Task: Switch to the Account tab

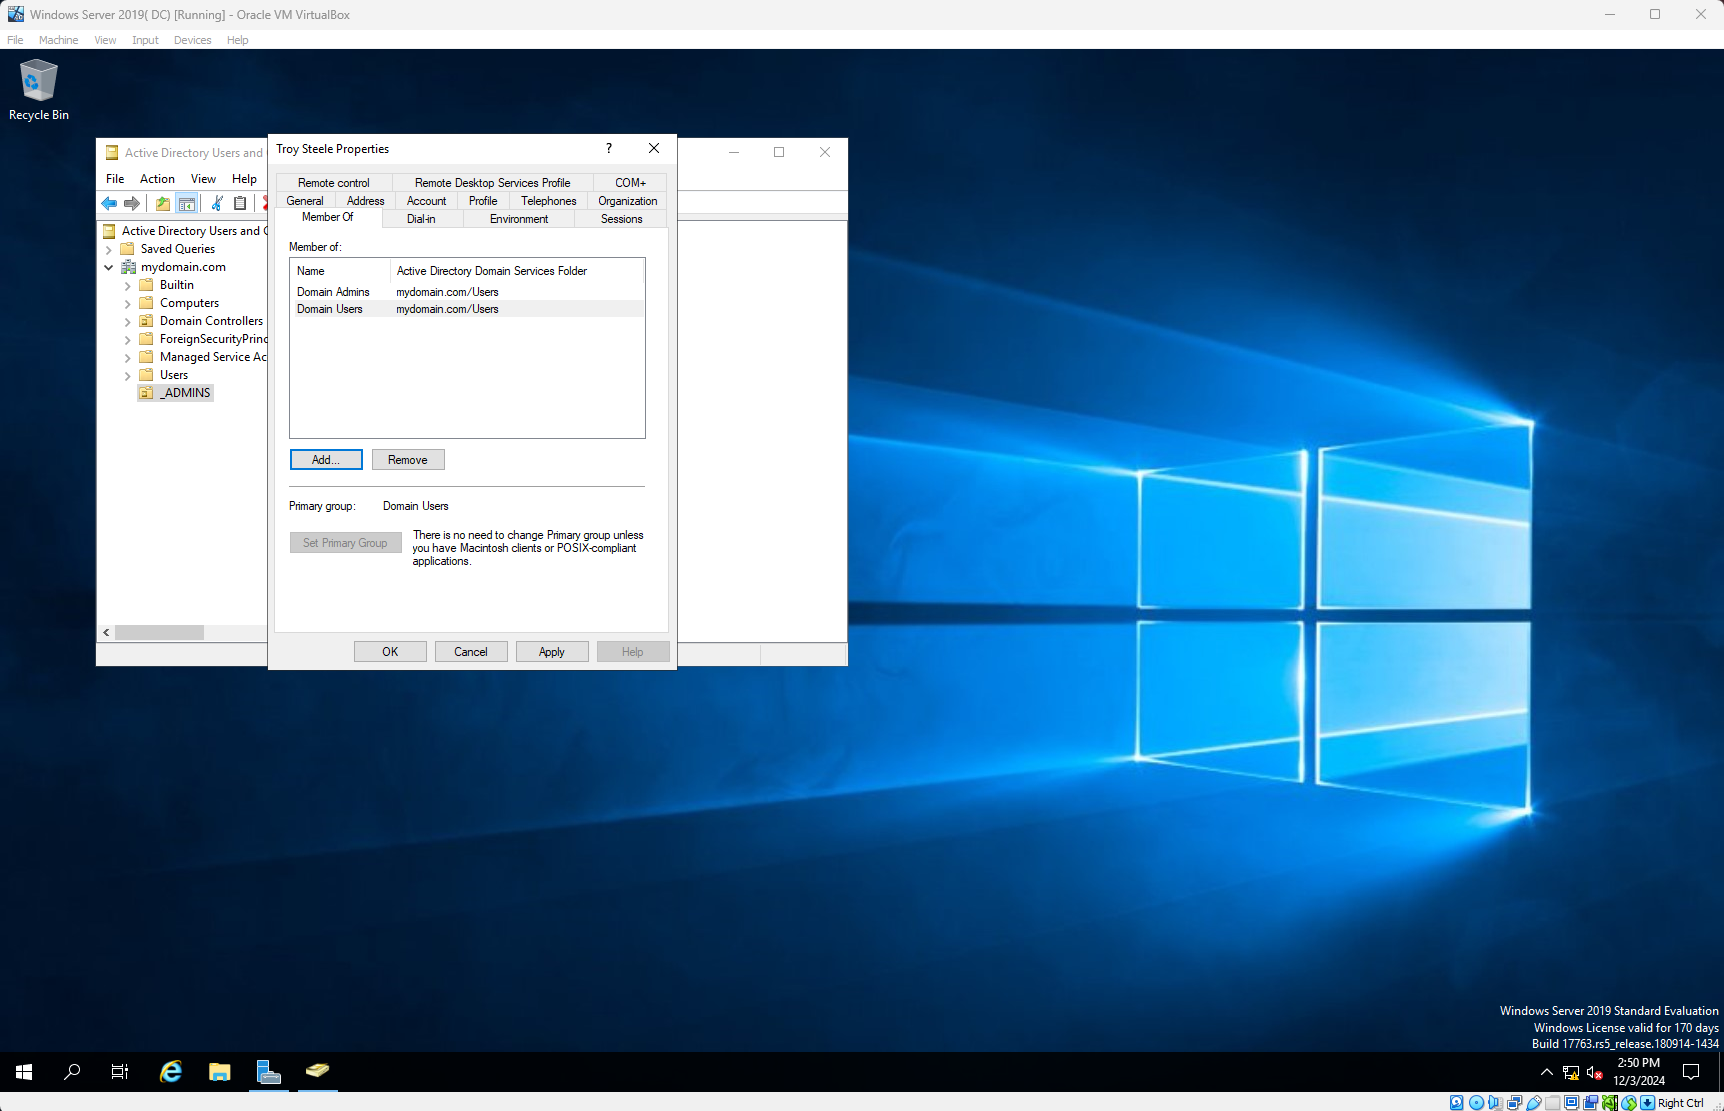Action: (x=426, y=201)
